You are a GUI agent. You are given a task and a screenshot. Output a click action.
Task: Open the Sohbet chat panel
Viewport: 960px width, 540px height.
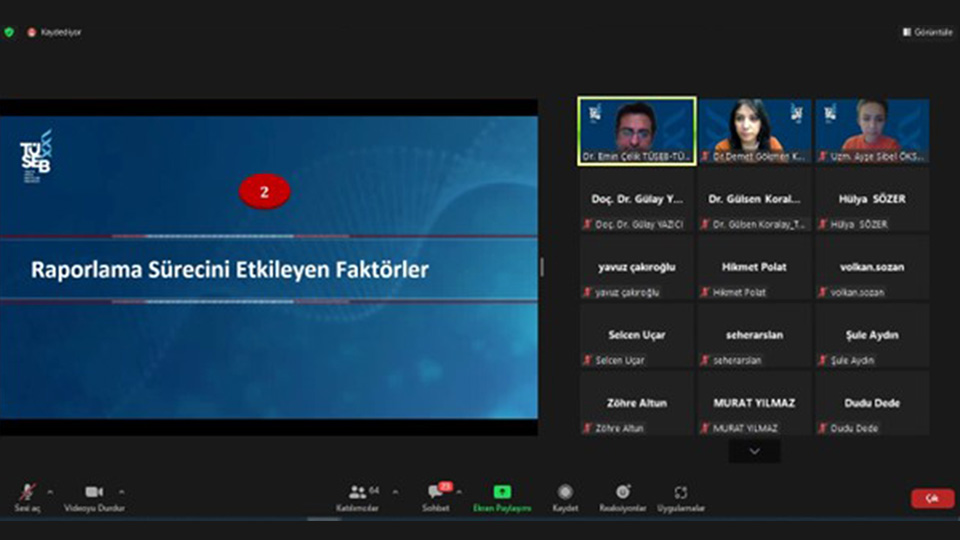(435, 493)
